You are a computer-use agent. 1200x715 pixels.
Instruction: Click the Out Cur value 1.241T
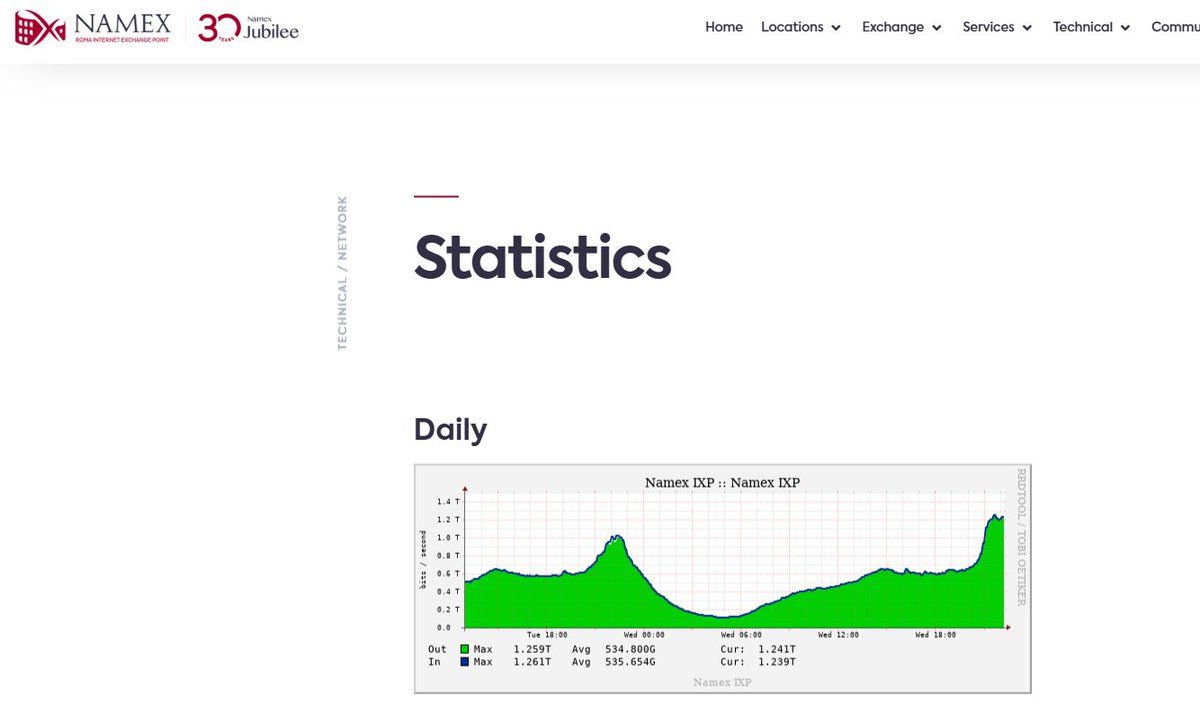[778, 649]
